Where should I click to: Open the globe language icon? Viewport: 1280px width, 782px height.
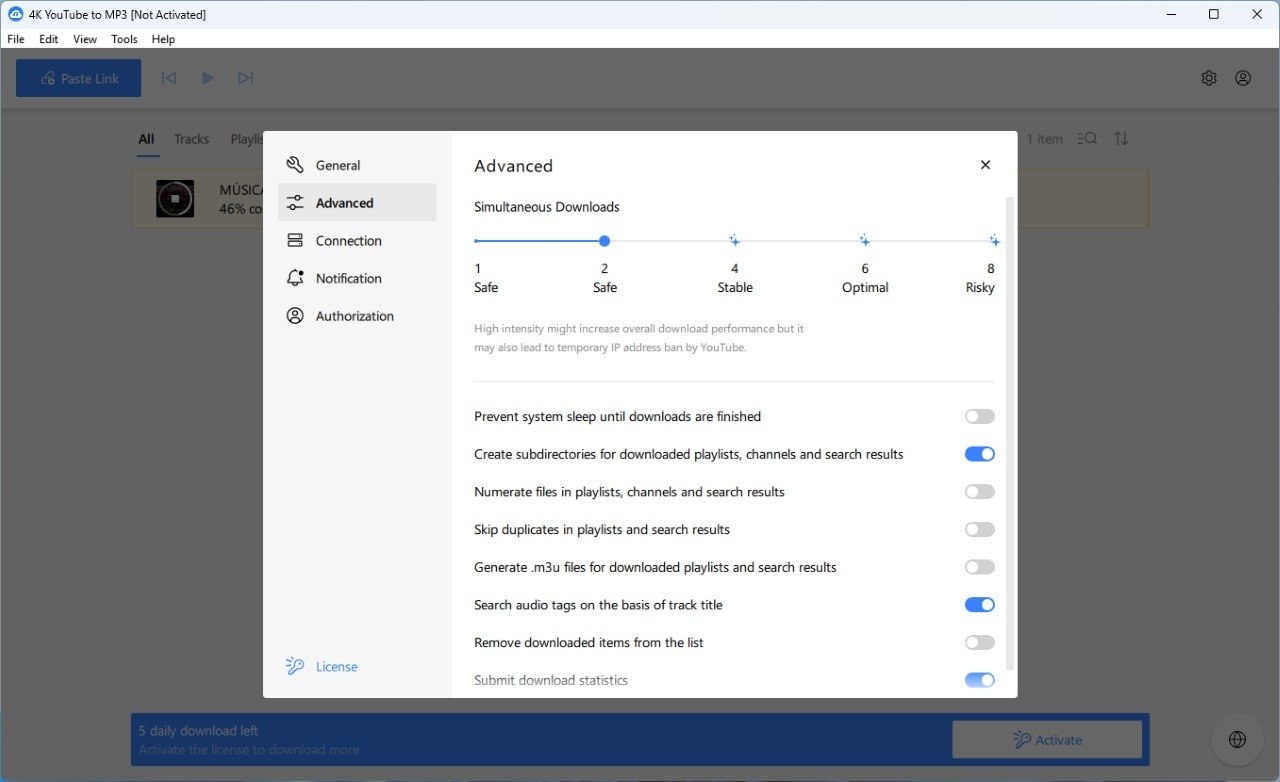click(1237, 740)
